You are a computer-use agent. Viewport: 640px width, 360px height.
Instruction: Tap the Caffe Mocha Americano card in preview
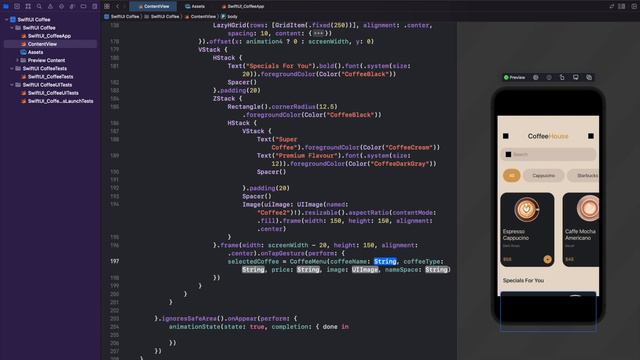click(581, 230)
